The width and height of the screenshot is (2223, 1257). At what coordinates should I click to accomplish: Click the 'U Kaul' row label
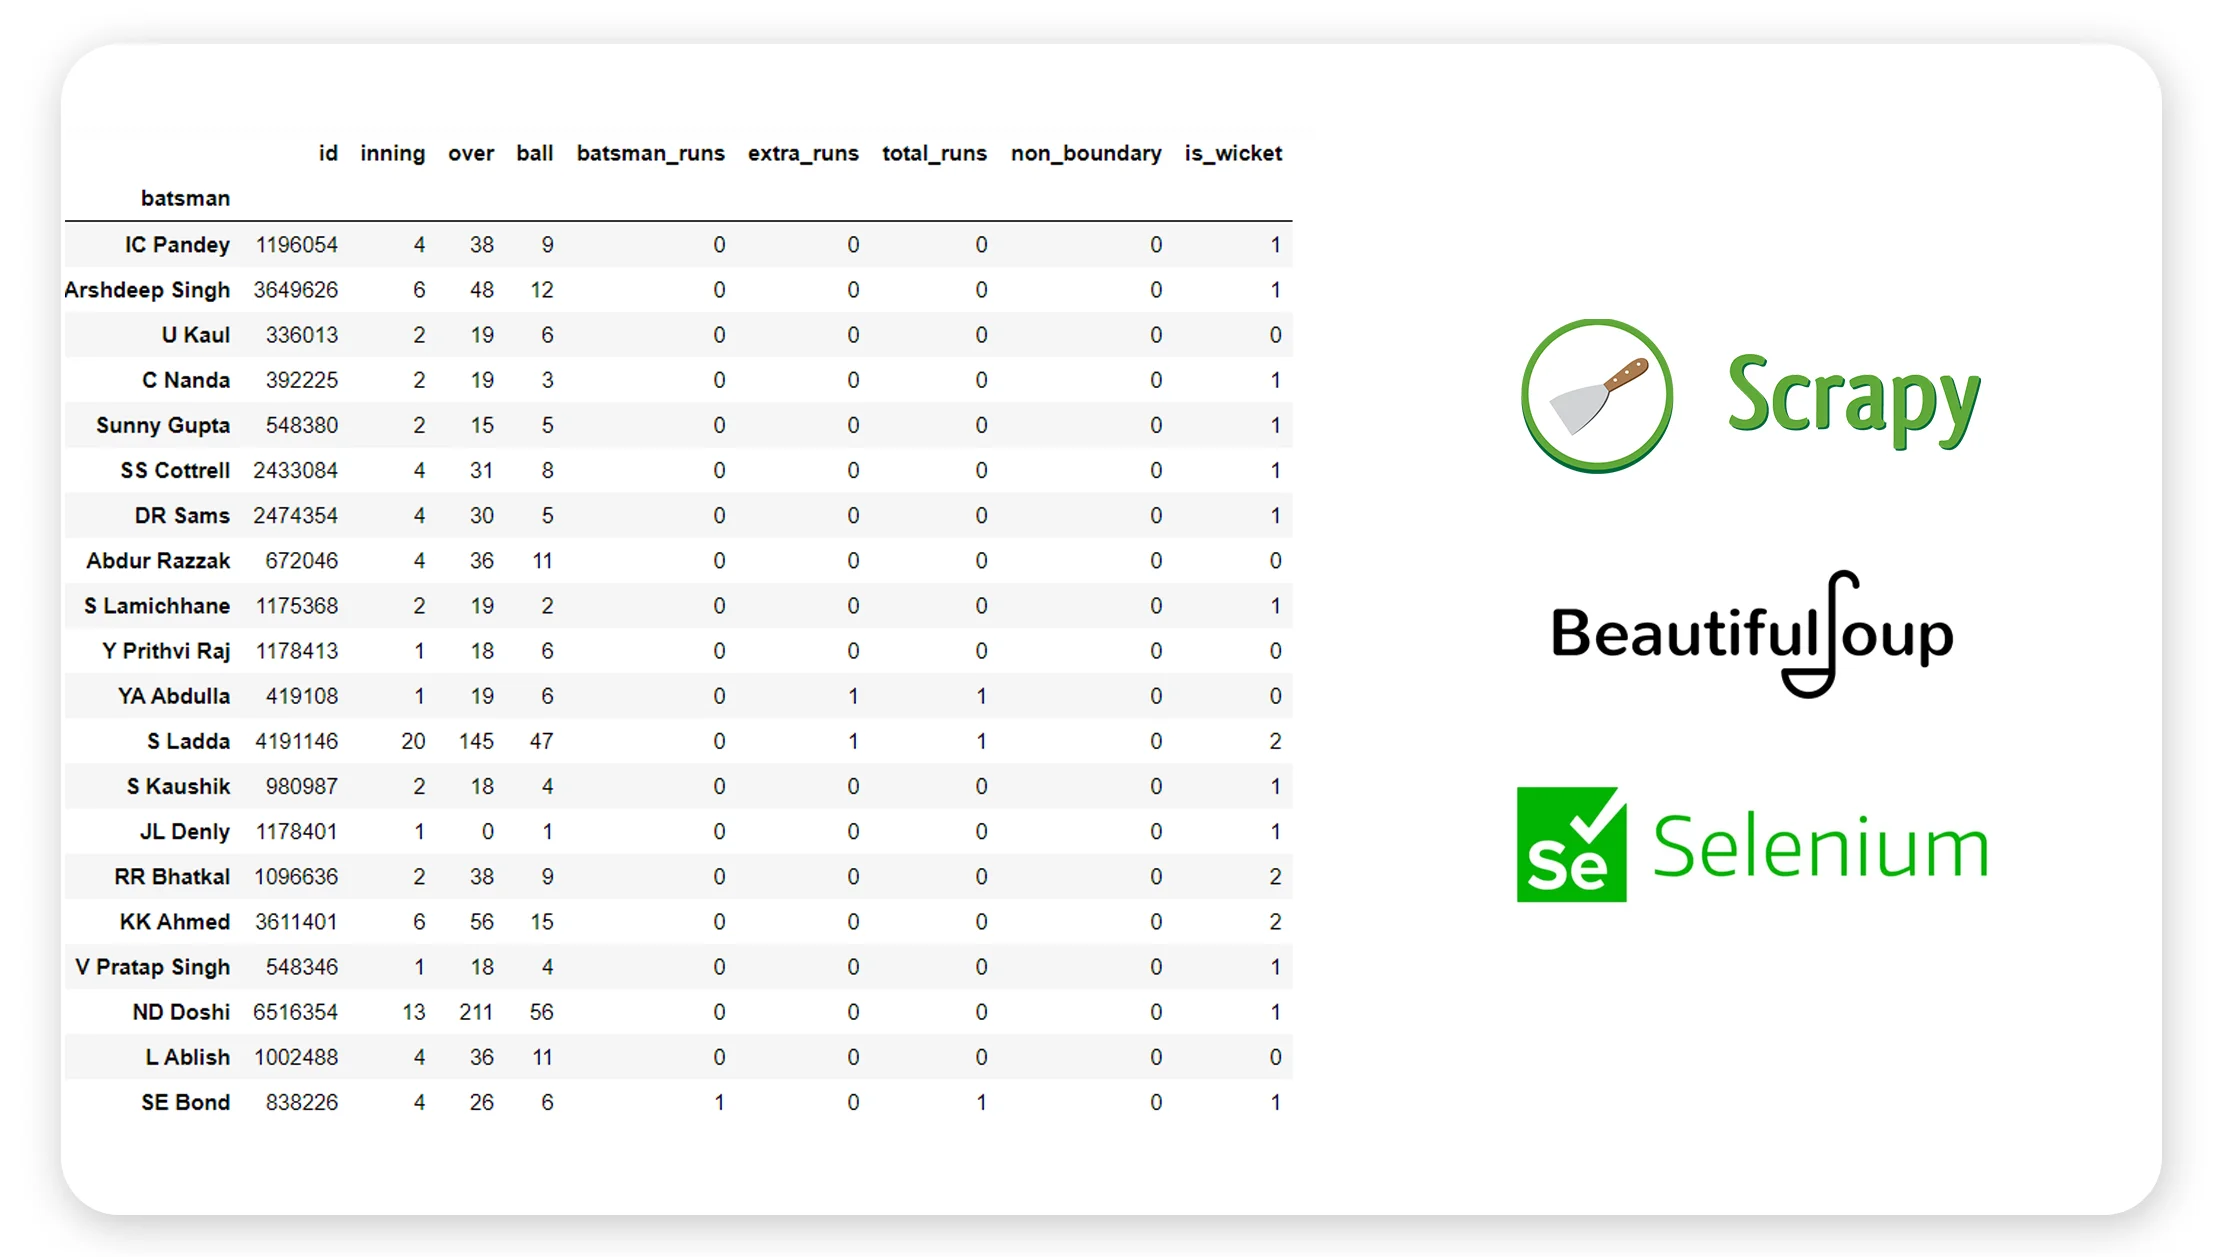[x=196, y=335]
